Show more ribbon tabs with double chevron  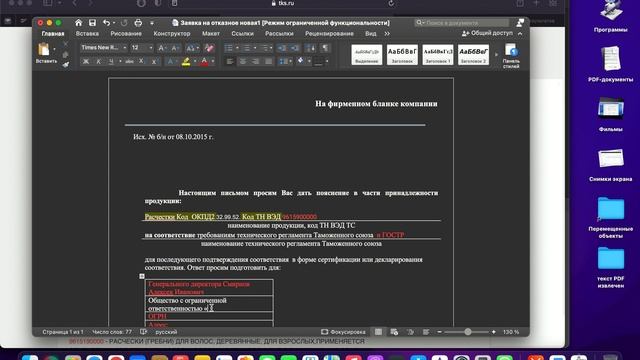pyautogui.click(x=387, y=33)
